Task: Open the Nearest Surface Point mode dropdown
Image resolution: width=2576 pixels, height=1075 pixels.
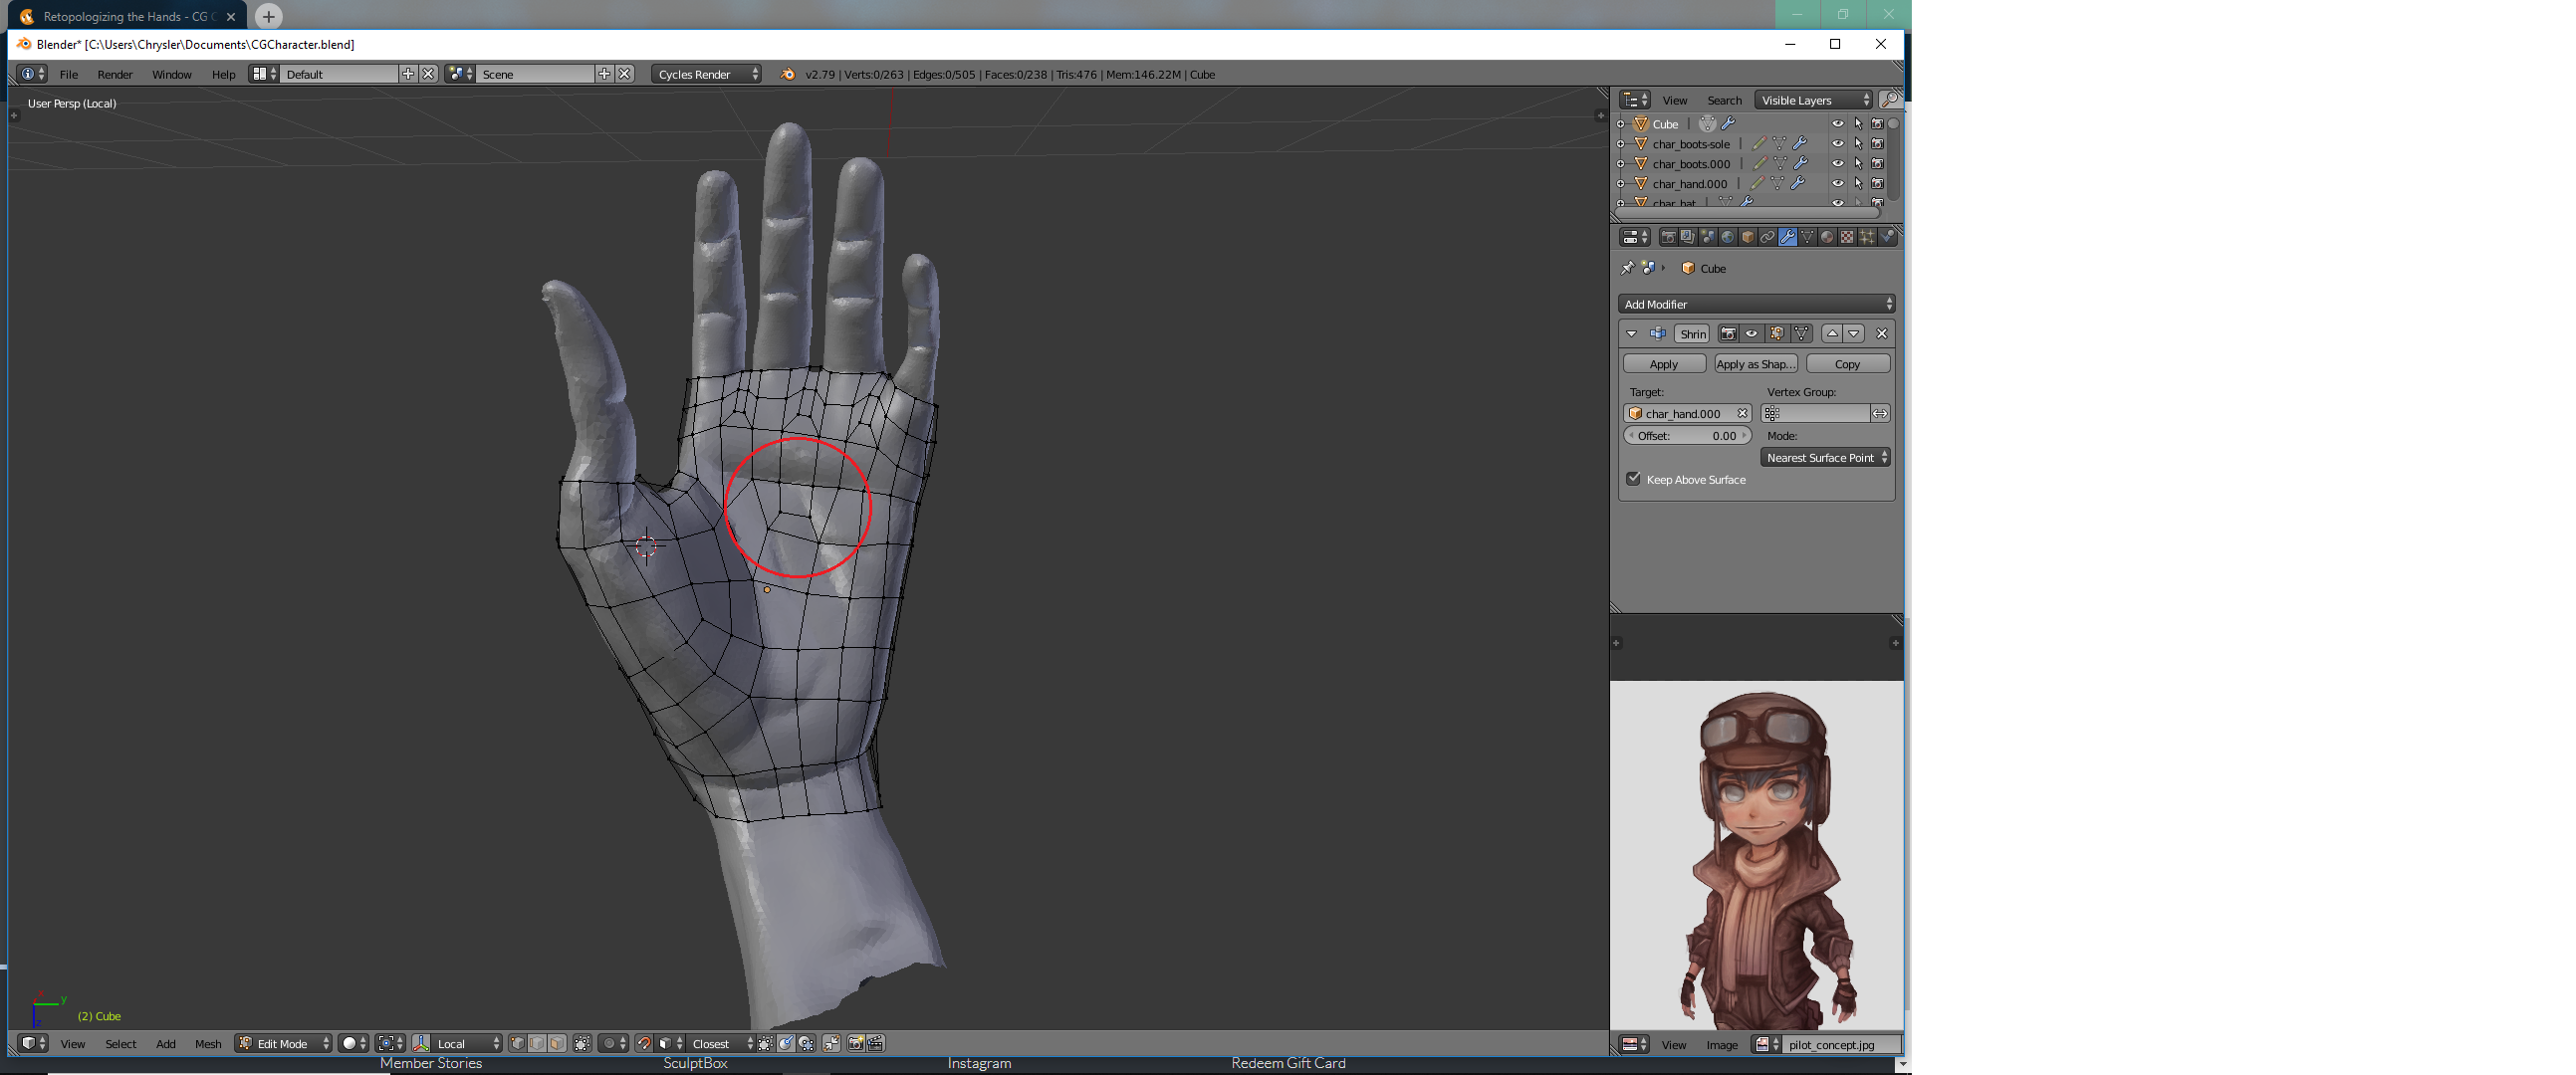Action: (1824, 457)
